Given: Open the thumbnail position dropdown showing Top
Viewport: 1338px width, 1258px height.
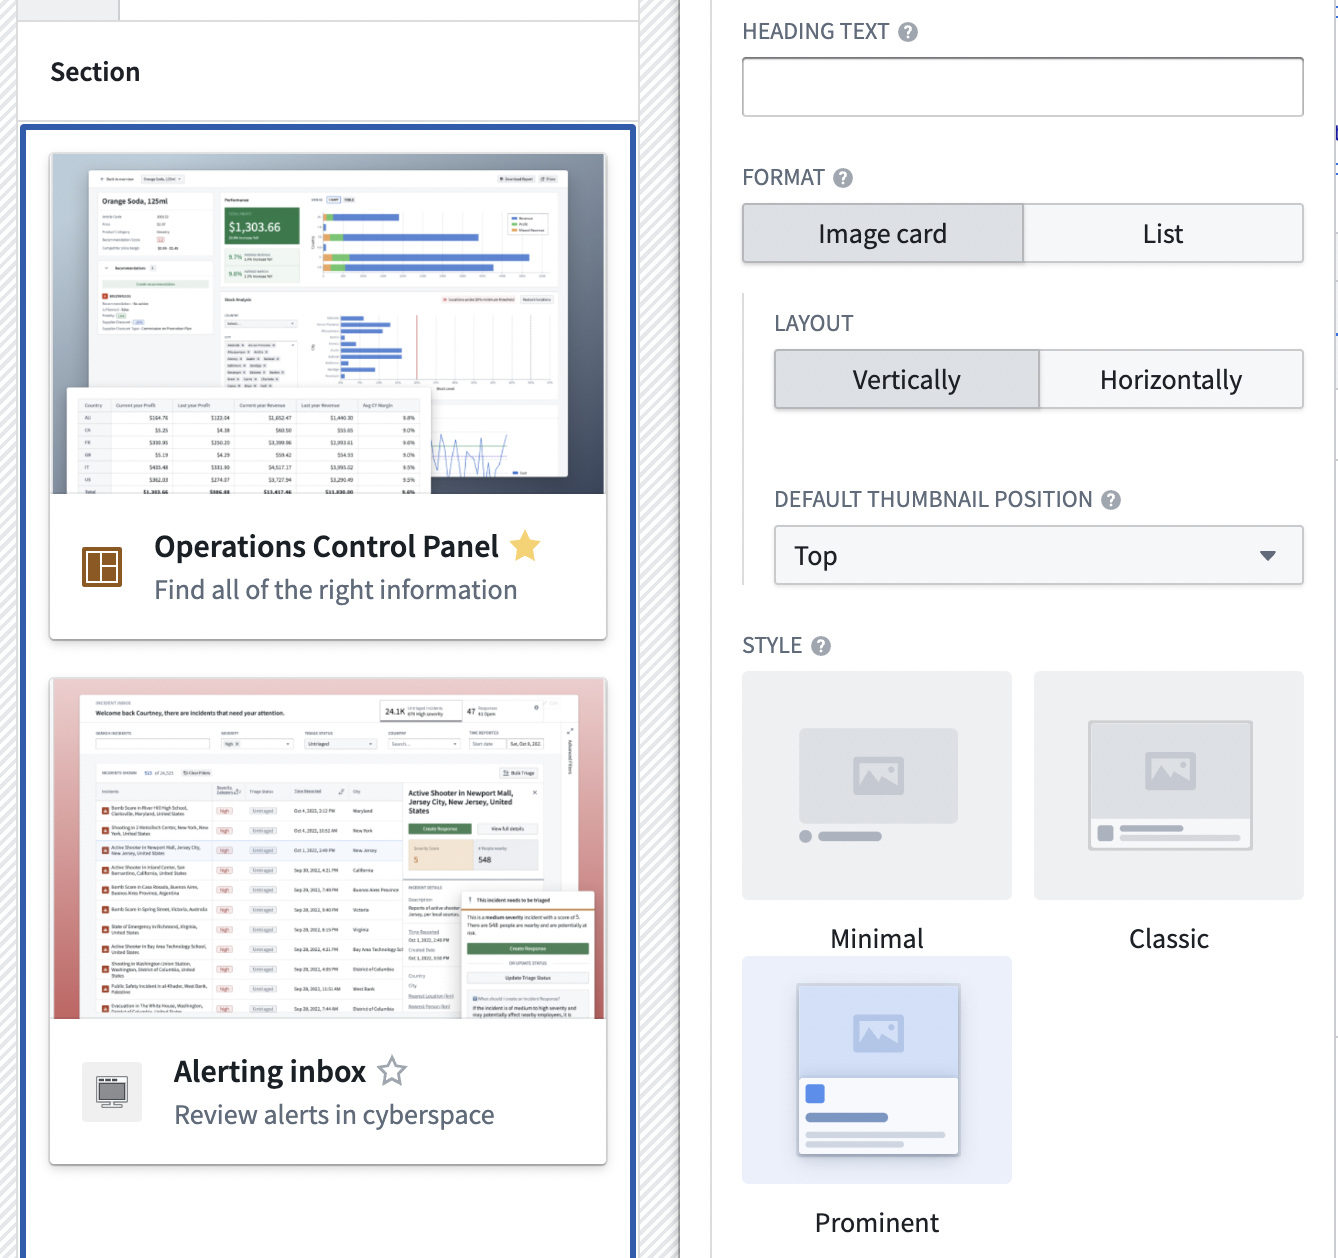Looking at the screenshot, I should pos(1039,555).
